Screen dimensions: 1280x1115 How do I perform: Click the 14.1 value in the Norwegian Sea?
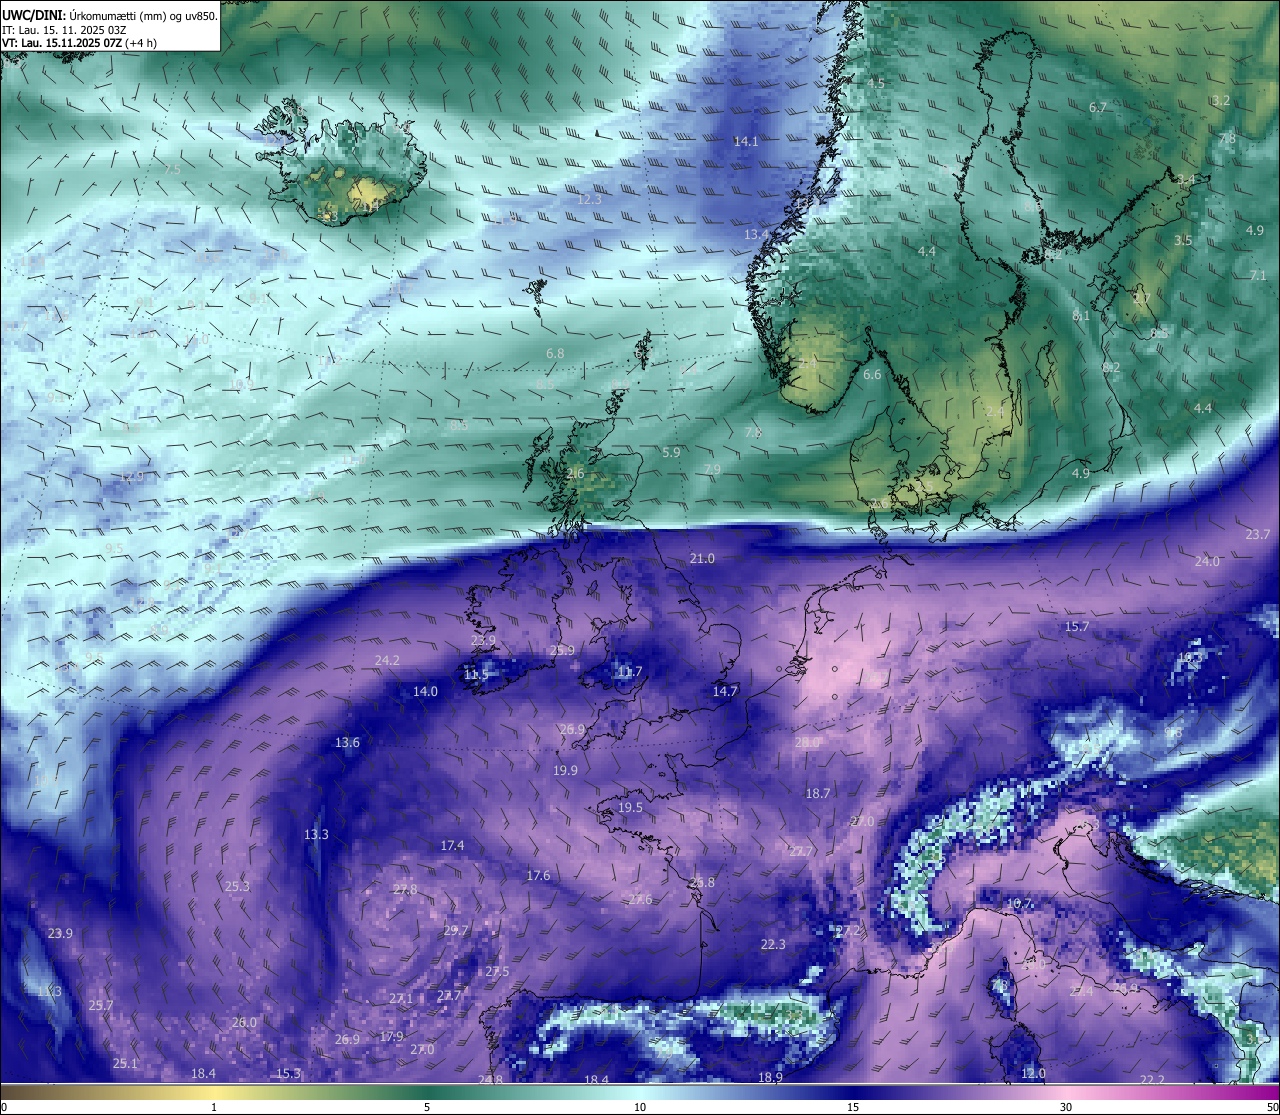pos(746,142)
